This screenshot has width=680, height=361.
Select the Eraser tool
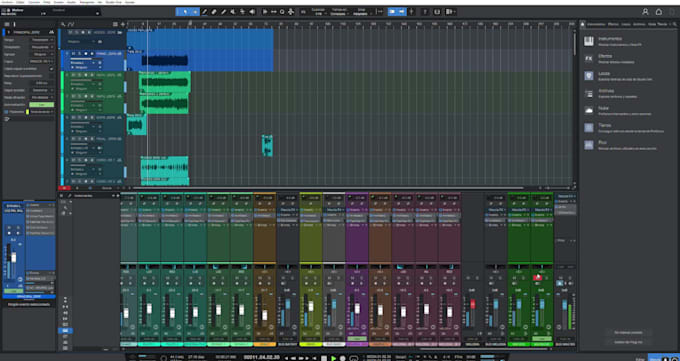214,12
